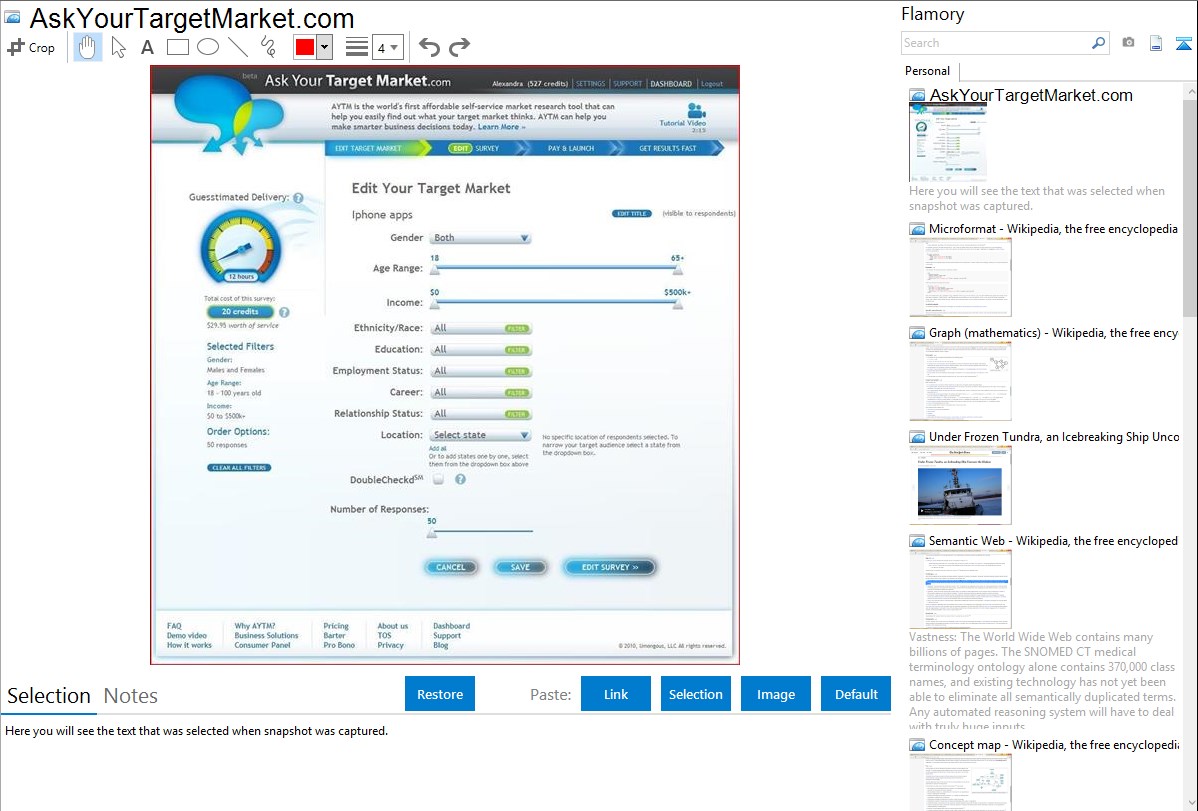Open the Semantic Web snapshot thumbnail
Screen dimensions: 1198x811
[x=960, y=589]
